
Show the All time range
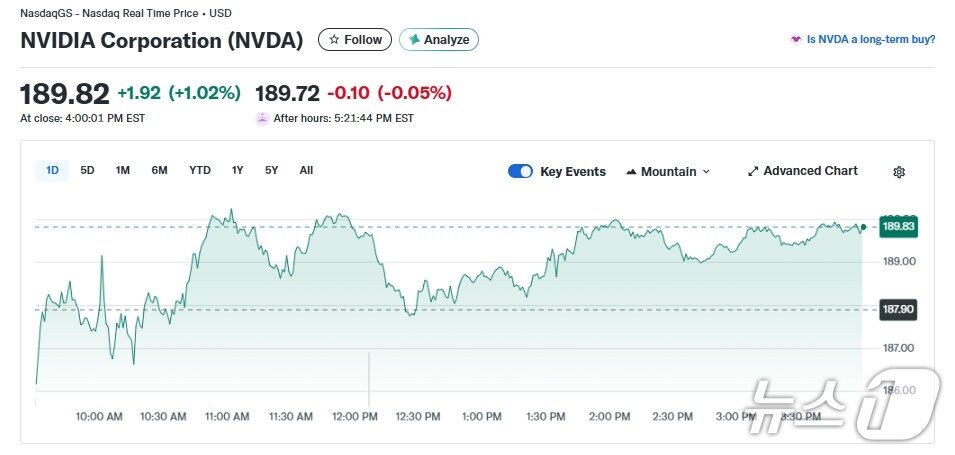[306, 170]
